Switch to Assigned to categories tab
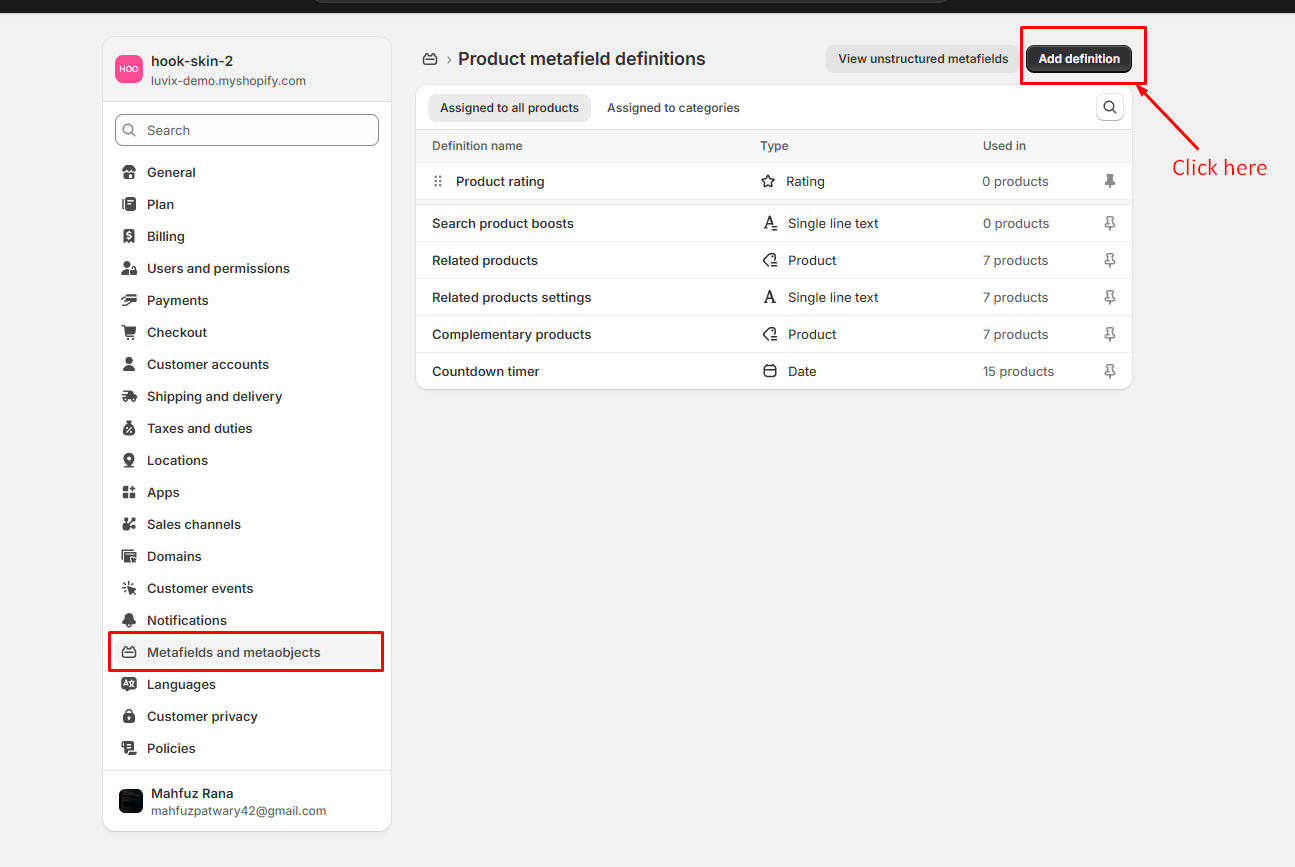Image resolution: width=1295 pixels, height=867 pixels. point(673,108)
